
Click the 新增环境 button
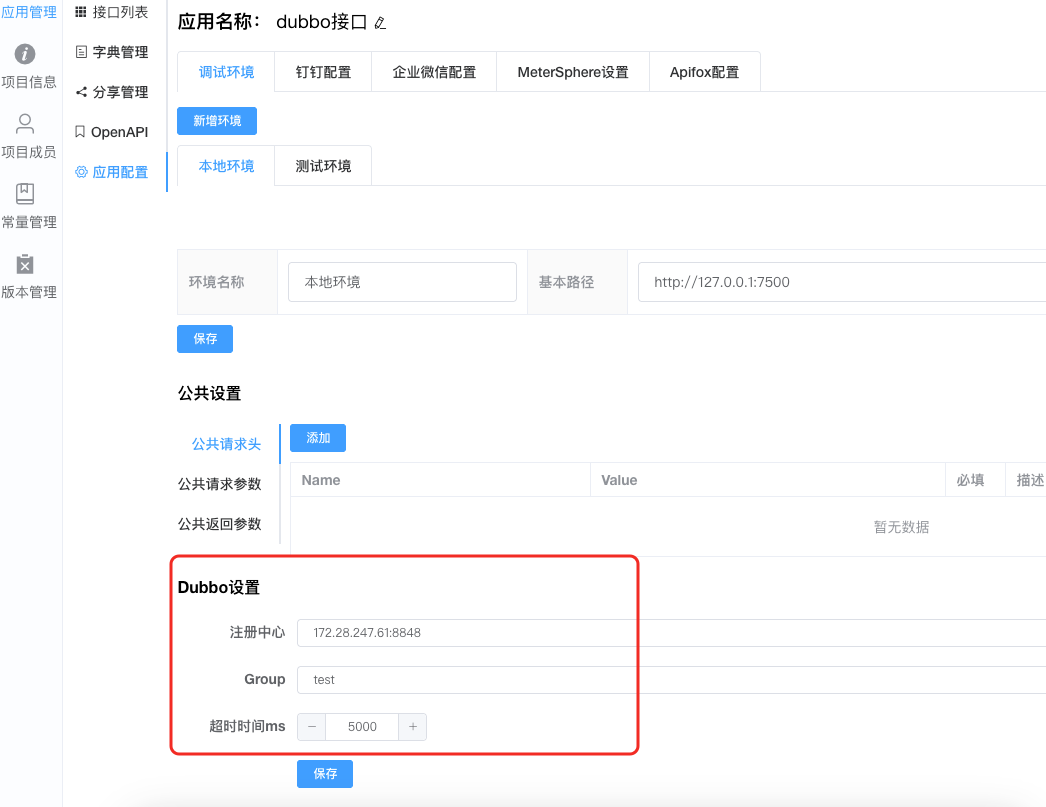[217, 121]
